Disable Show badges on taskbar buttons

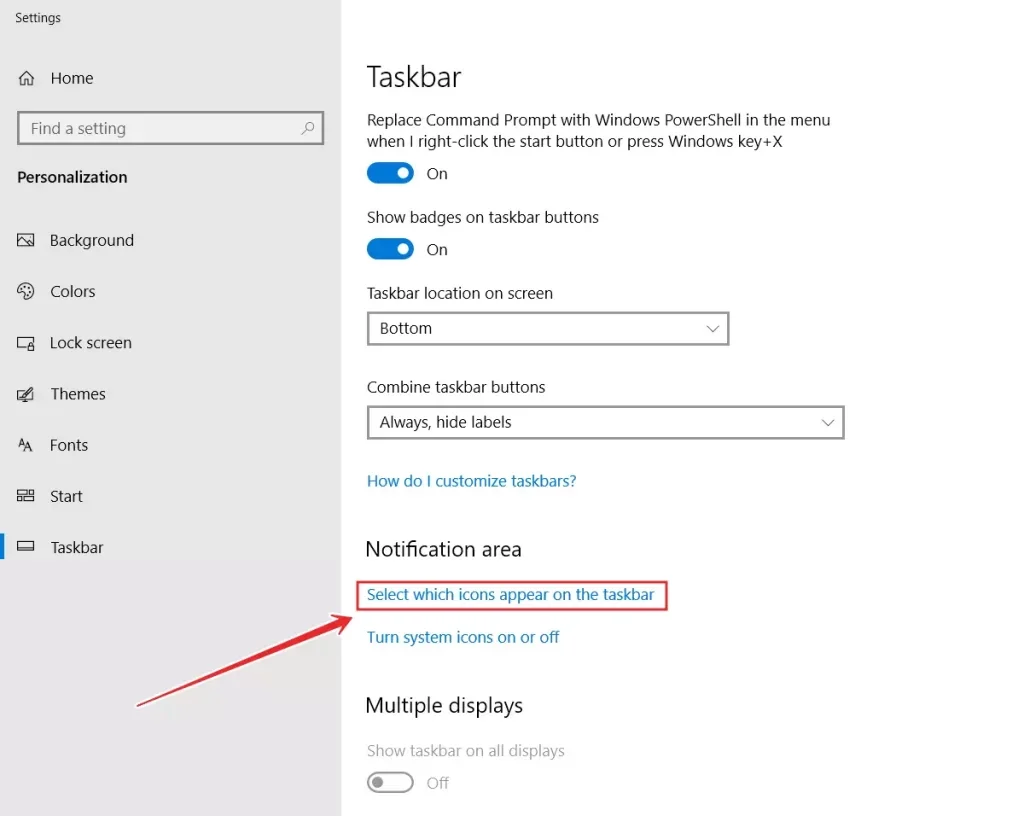(390, 249)
